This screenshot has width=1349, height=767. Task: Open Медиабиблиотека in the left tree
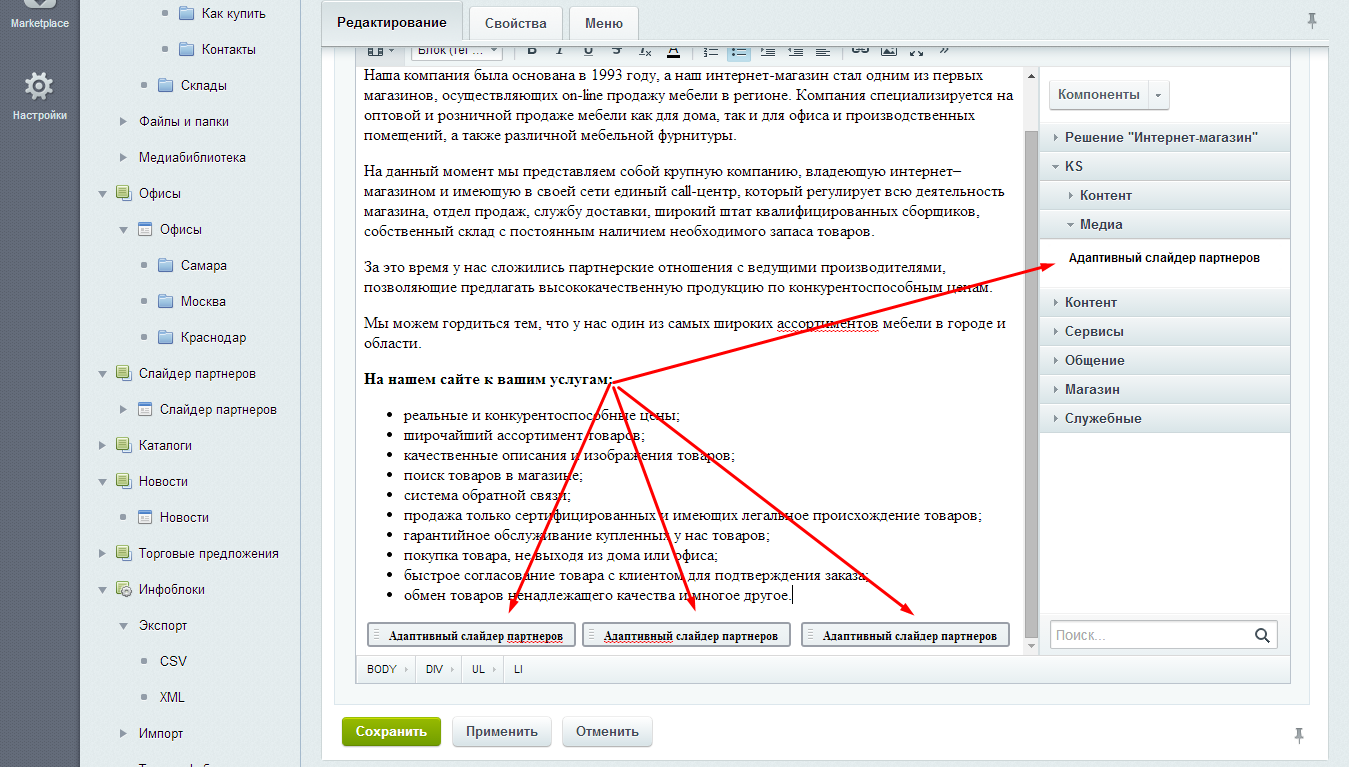[192, 157]
